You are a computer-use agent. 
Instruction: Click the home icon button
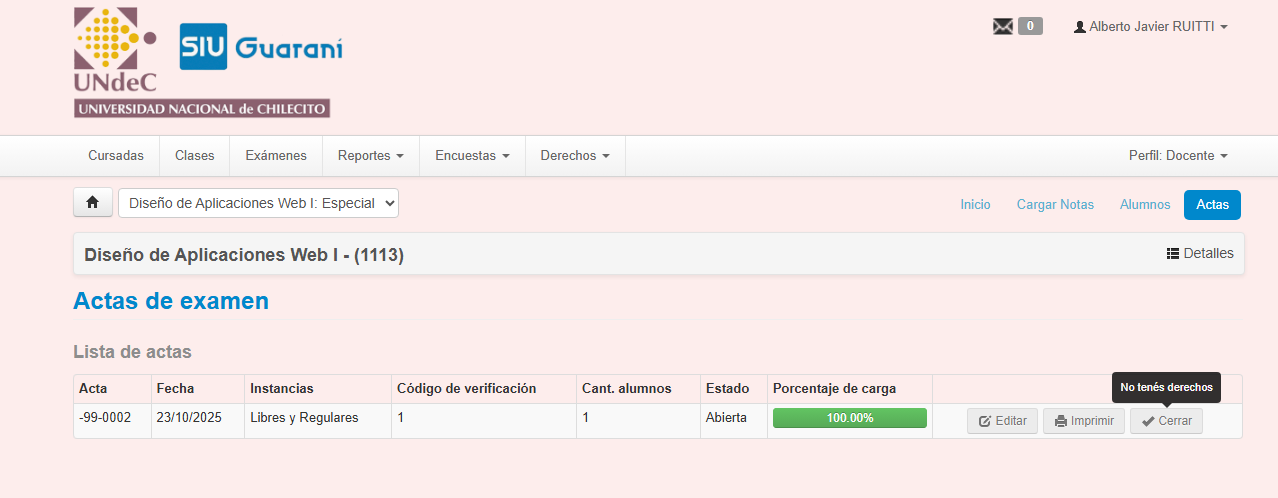[92, 203]
